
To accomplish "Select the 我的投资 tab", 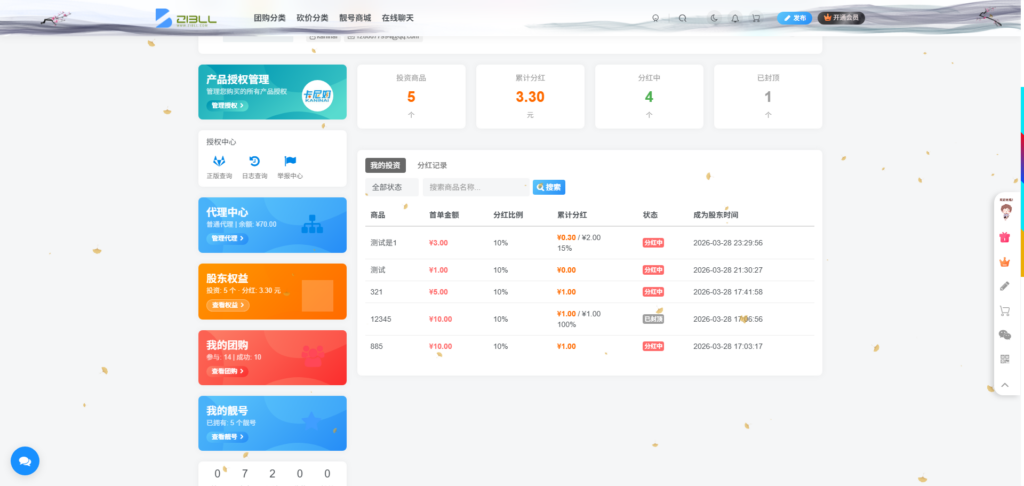I will pos(385,165).
